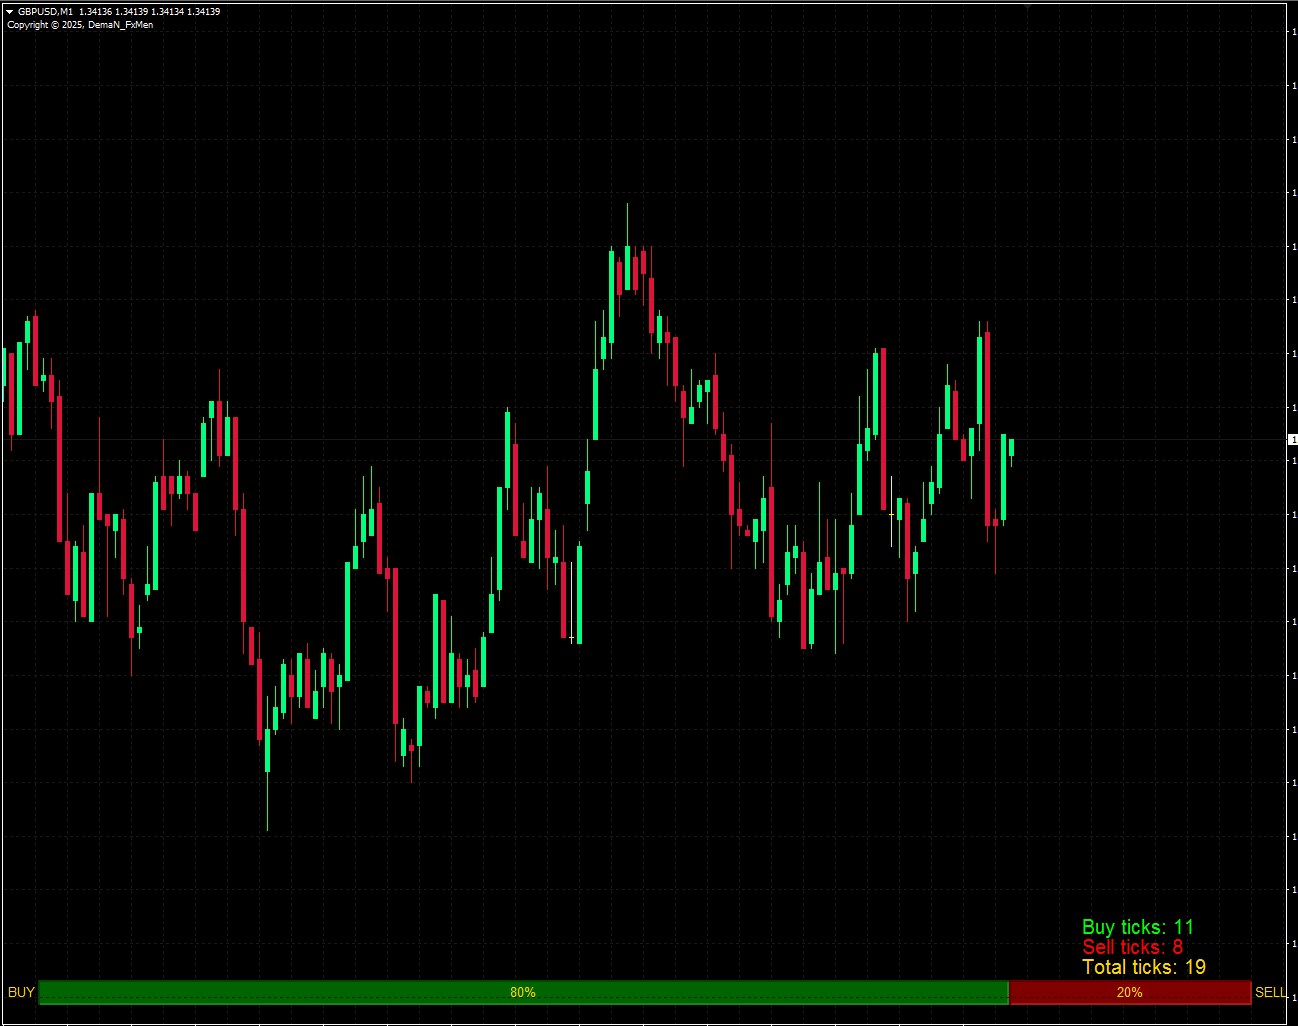
Task: Select the 'Sell ticks: 8' readout
Action: pyautogui.click(x=1133, y=947)
